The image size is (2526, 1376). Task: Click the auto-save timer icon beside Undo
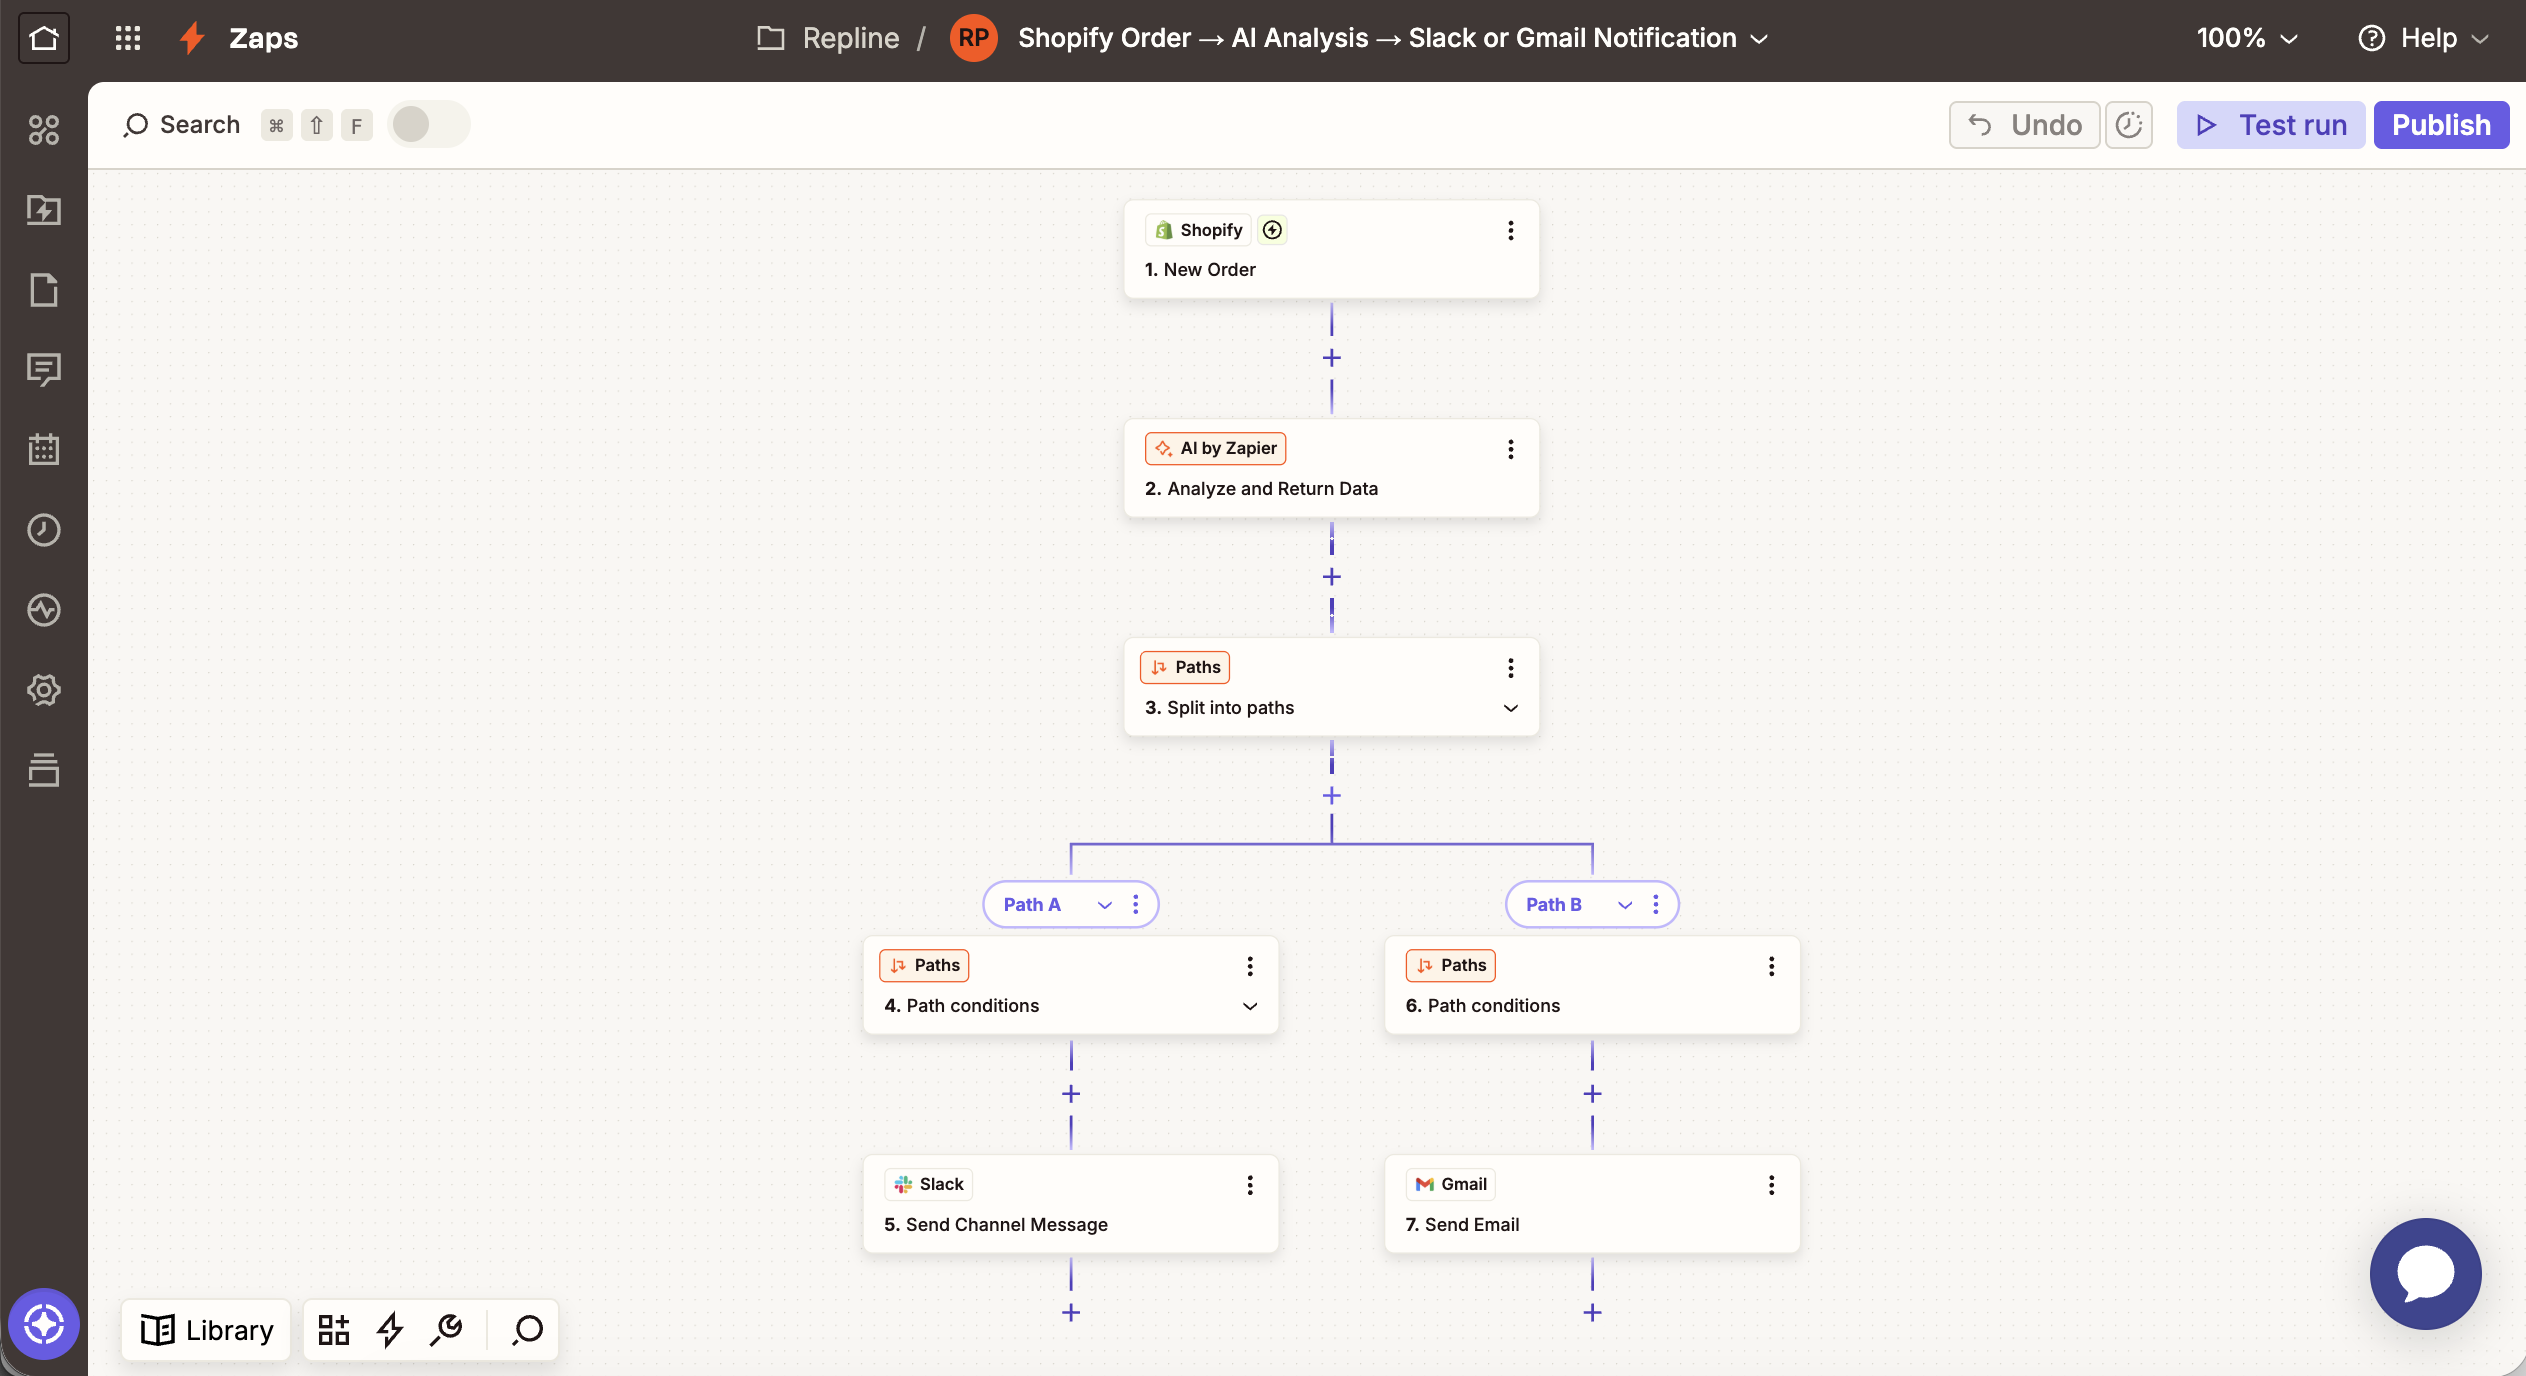pyautogui.click(x=2129, y=125)
